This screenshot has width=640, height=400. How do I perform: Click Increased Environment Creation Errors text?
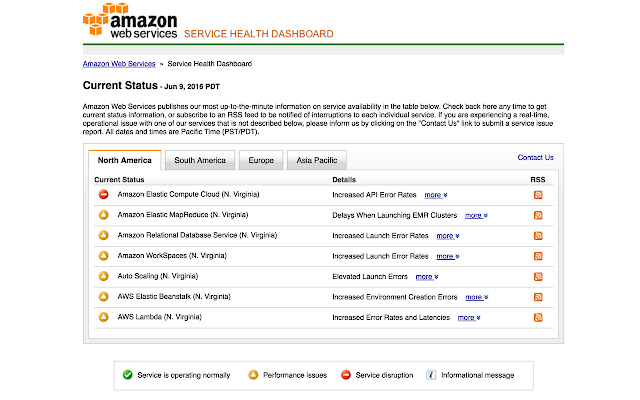coord(395,297)
